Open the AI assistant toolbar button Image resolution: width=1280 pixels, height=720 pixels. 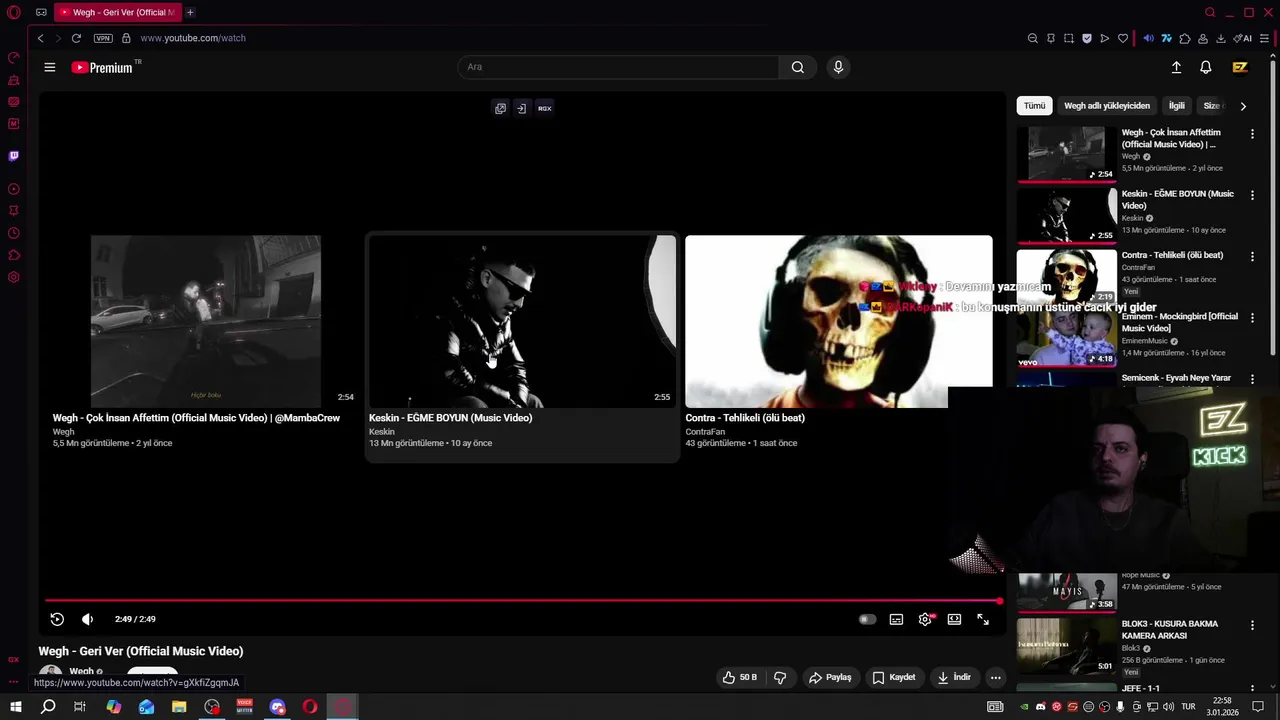(x=1243, y=38)
